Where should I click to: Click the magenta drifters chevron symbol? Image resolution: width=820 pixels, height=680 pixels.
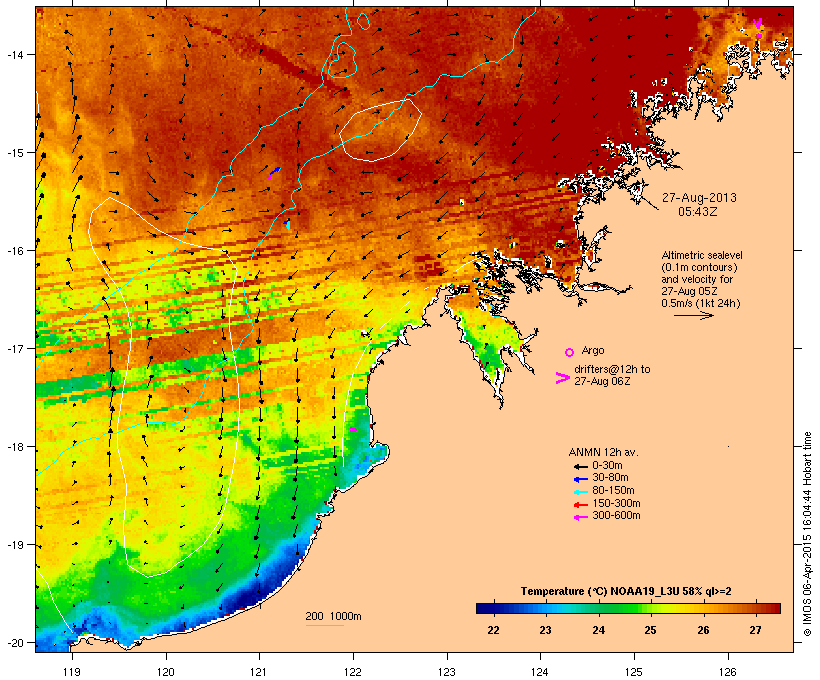click(562, 378)
